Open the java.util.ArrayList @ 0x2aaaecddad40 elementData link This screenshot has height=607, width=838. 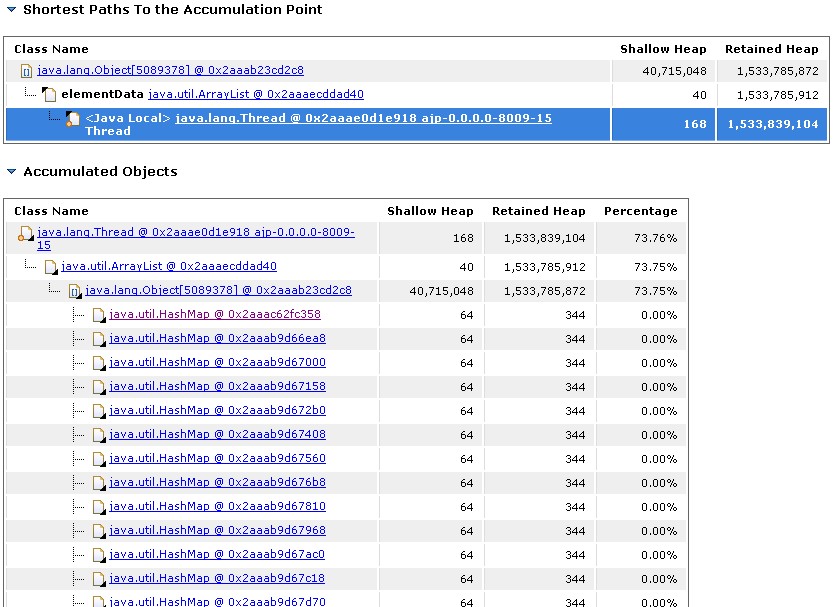(x=255, y=94)
